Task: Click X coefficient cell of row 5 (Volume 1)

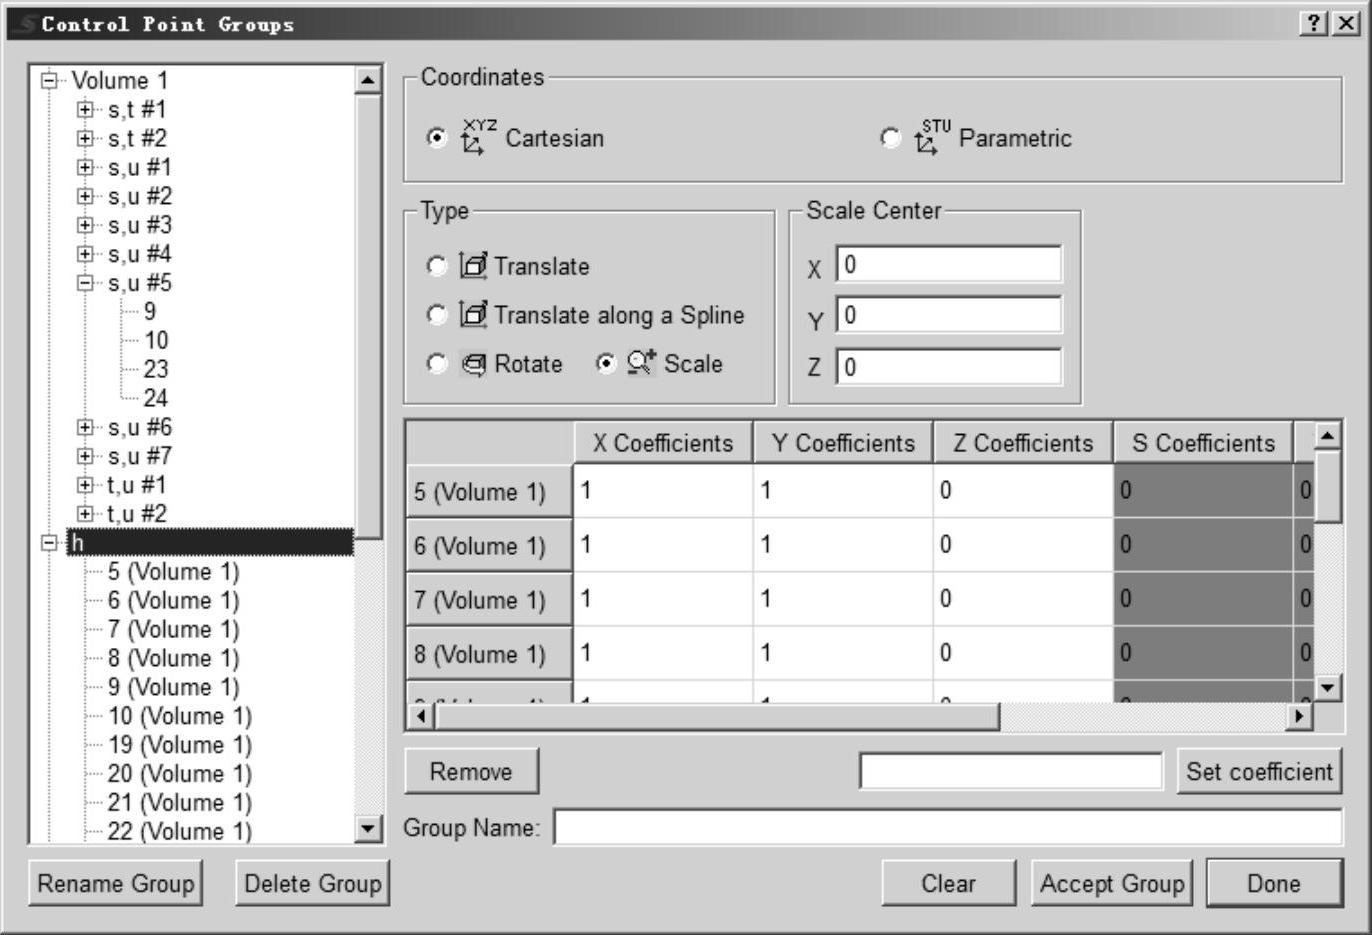Action: [x=663, y=490]
